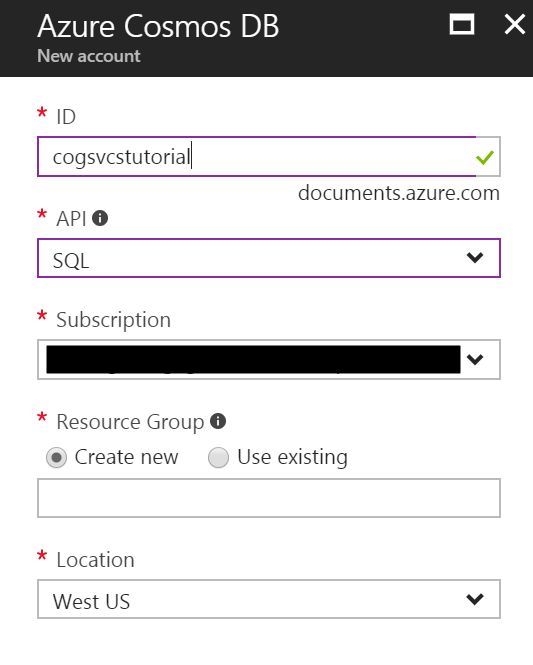533x665 pixels.
Task: Close the Azure Cosmos DB blade
Action: tap(515, 24)
